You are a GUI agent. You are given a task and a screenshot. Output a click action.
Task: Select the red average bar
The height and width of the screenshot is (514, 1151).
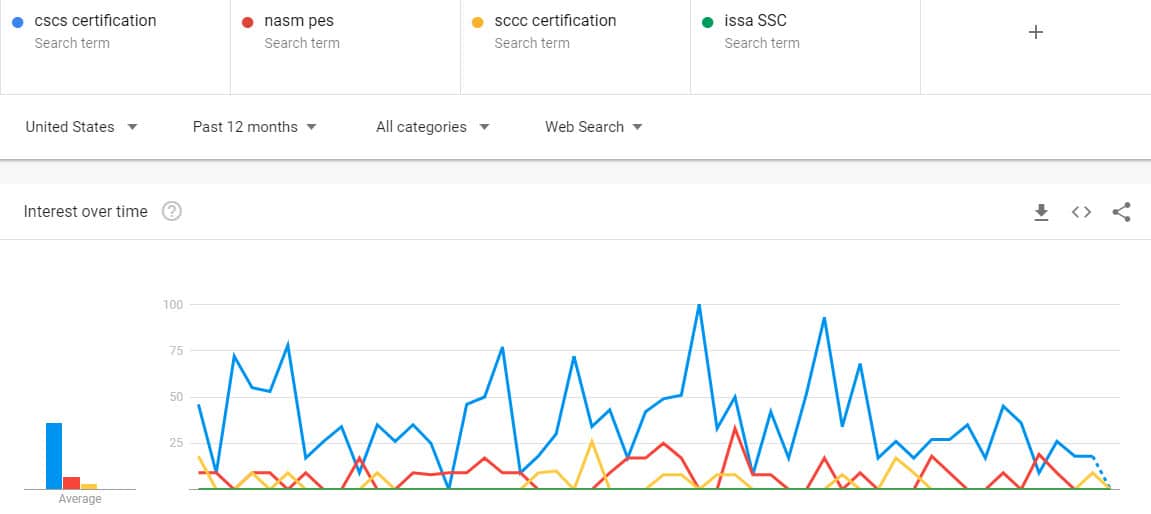coord(72,483)
